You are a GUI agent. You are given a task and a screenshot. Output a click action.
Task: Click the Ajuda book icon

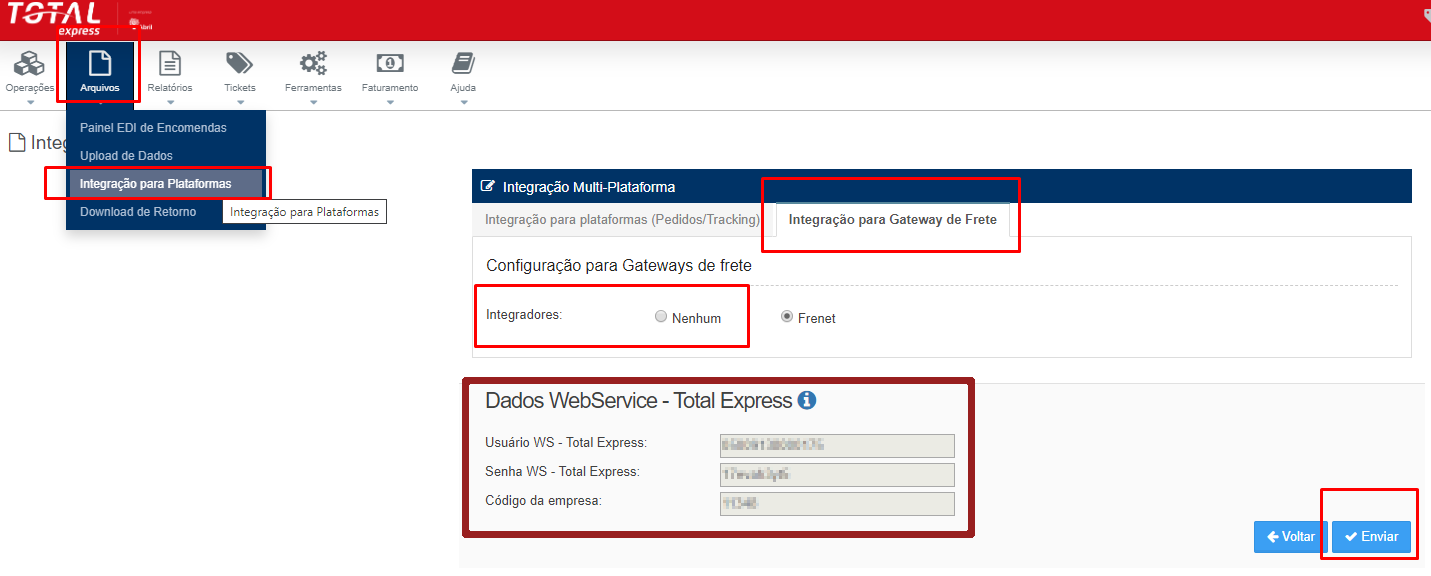[x=463, y=64]
